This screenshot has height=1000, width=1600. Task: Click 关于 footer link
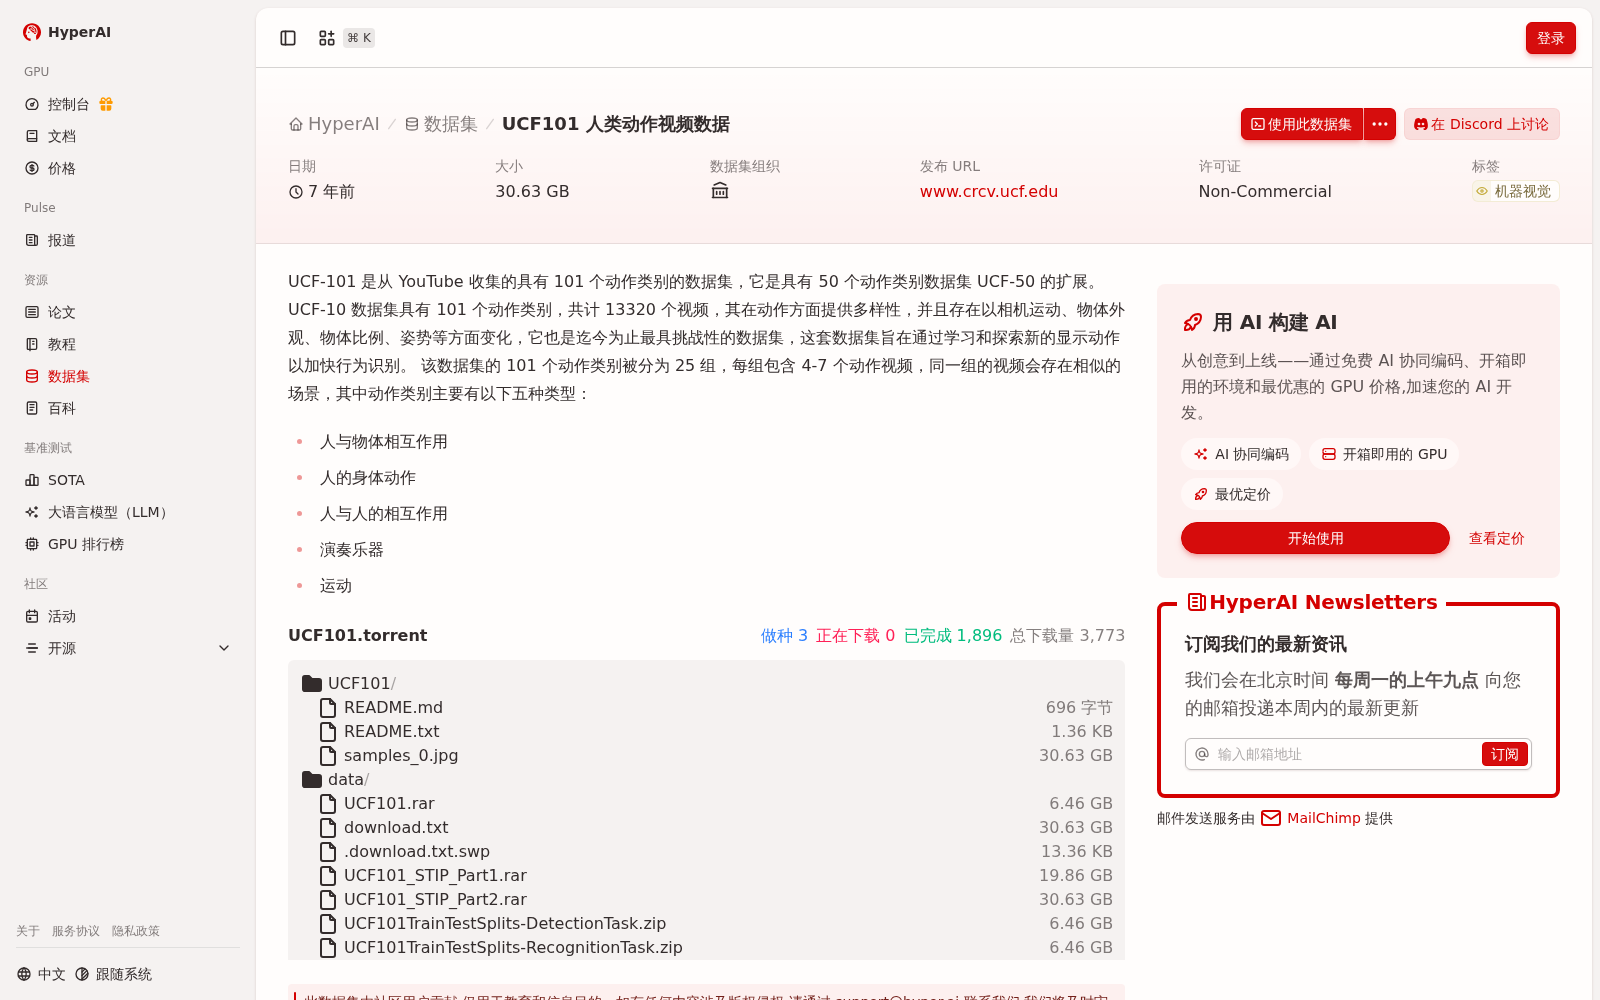(x=28, y=931)
